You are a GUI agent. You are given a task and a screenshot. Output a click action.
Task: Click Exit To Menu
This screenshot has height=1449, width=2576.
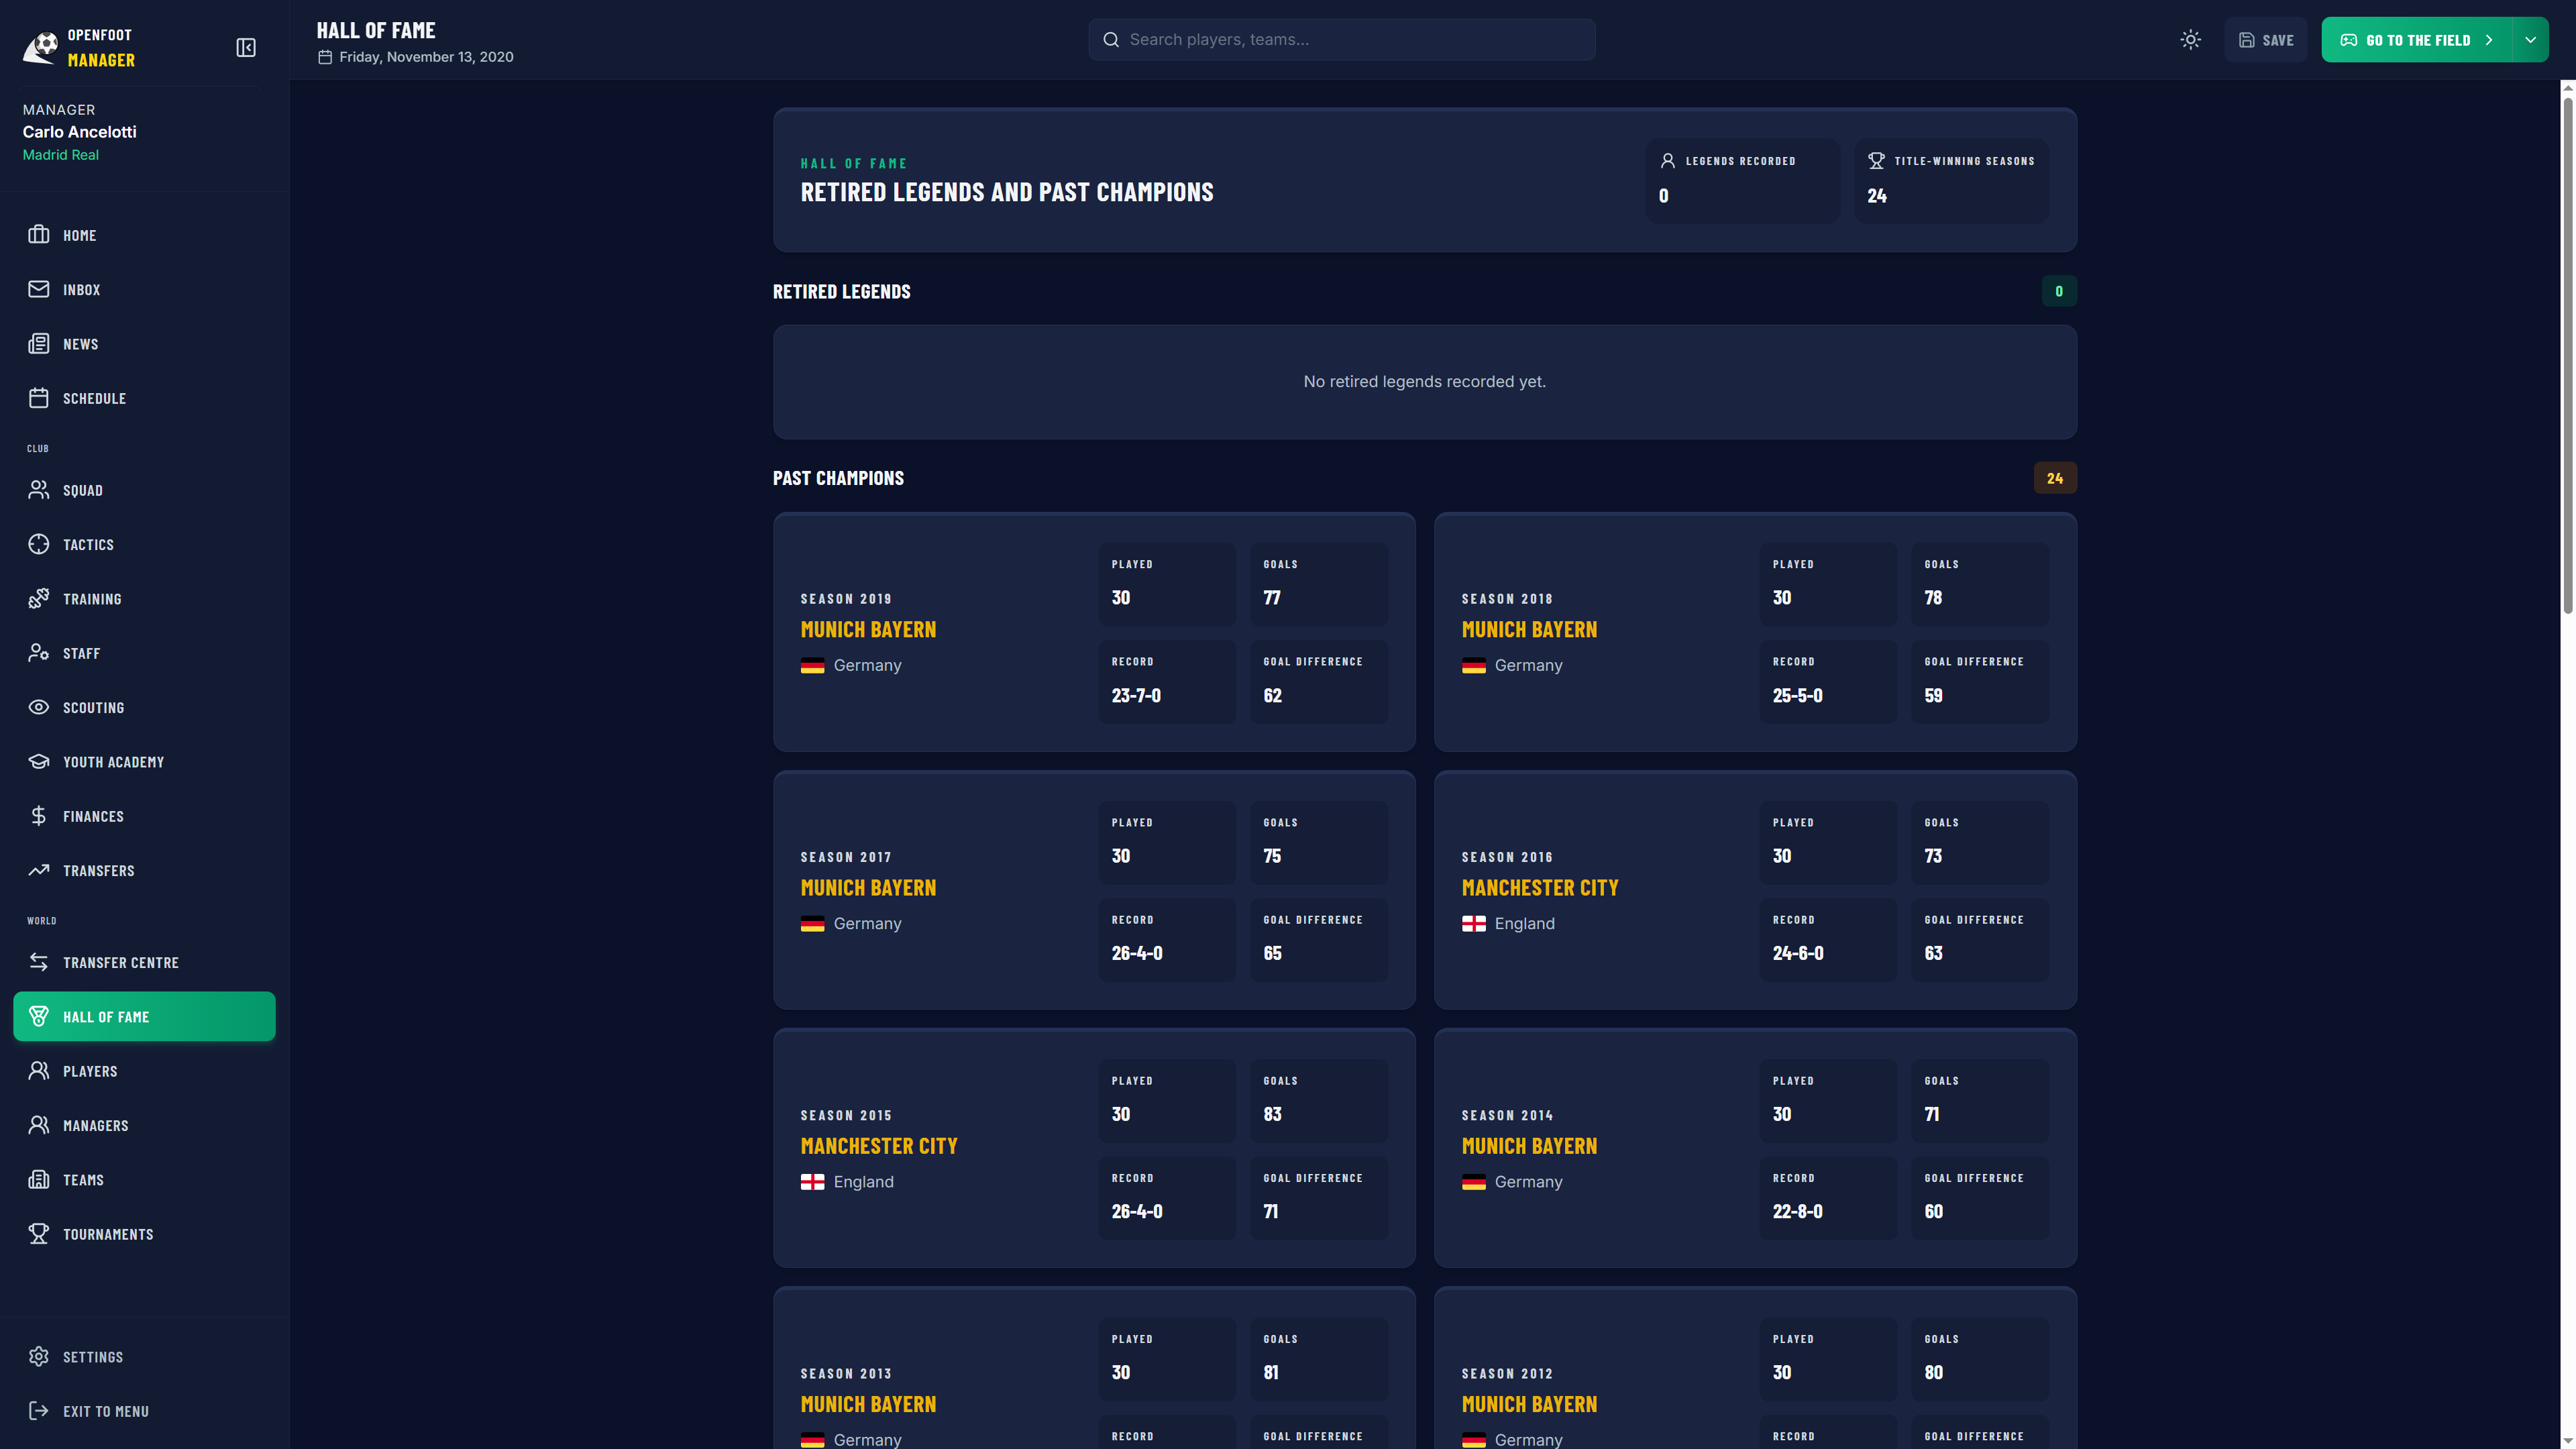144,1411
